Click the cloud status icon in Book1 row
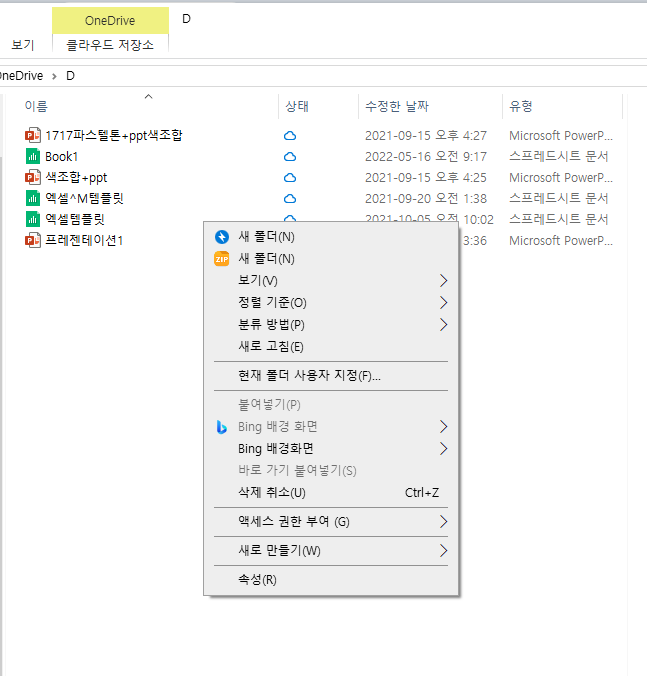 290,156
